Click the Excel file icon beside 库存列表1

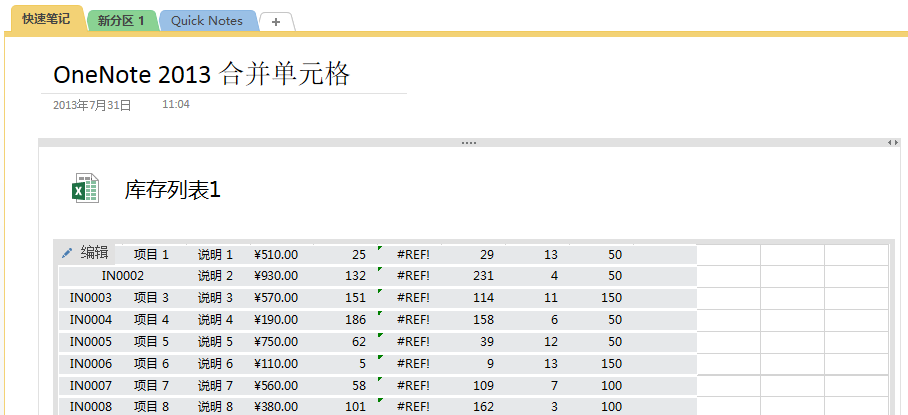(86, 188)
